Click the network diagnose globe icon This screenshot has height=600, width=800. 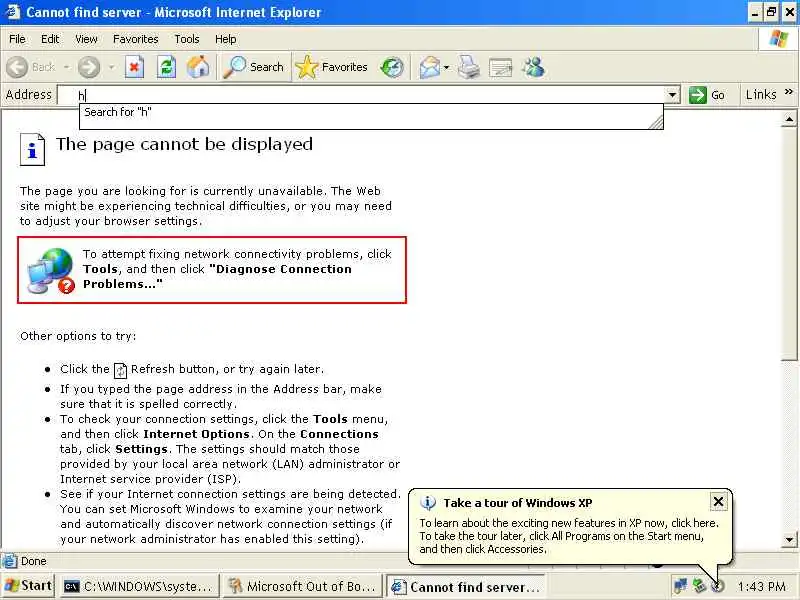coord(51,270)
